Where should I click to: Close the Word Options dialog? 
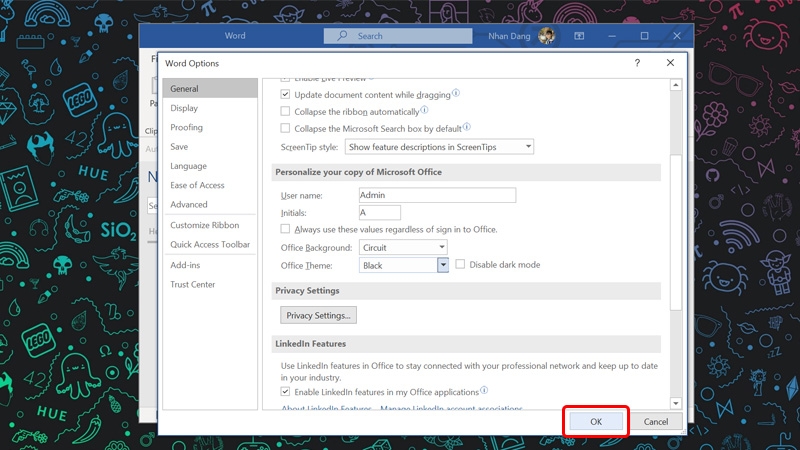coord(670,62)
